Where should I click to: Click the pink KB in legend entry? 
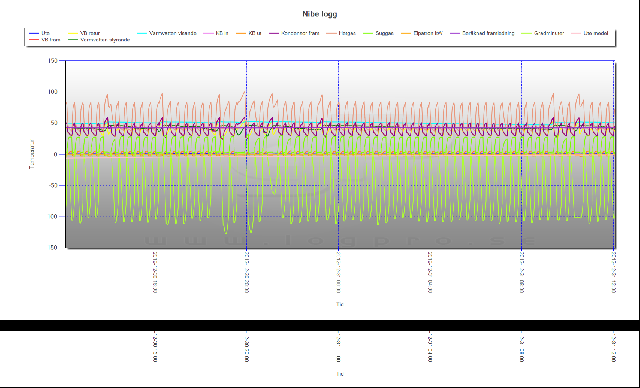coord(216,33)
